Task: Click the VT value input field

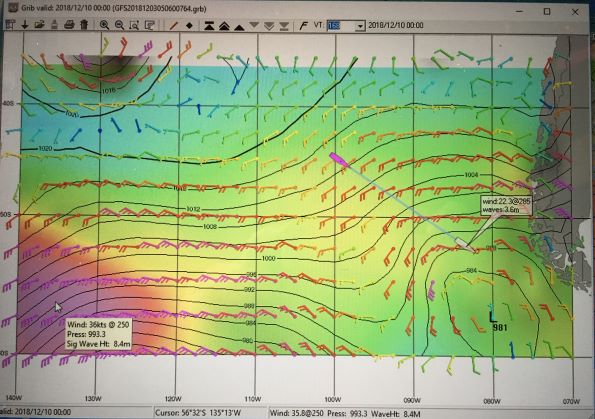Action: tap(341, 26)
